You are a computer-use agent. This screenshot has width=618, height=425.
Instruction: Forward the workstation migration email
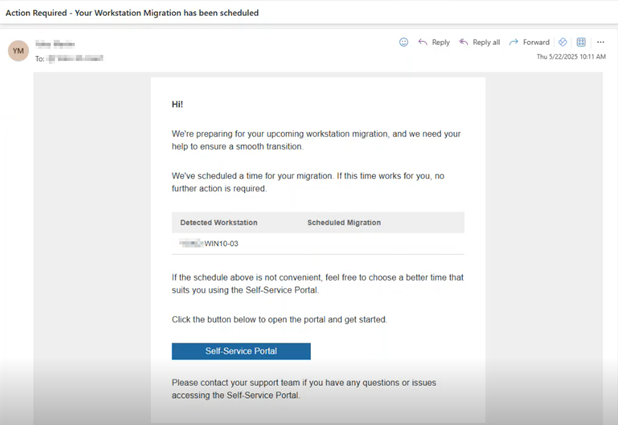click(x=529, y=42)
